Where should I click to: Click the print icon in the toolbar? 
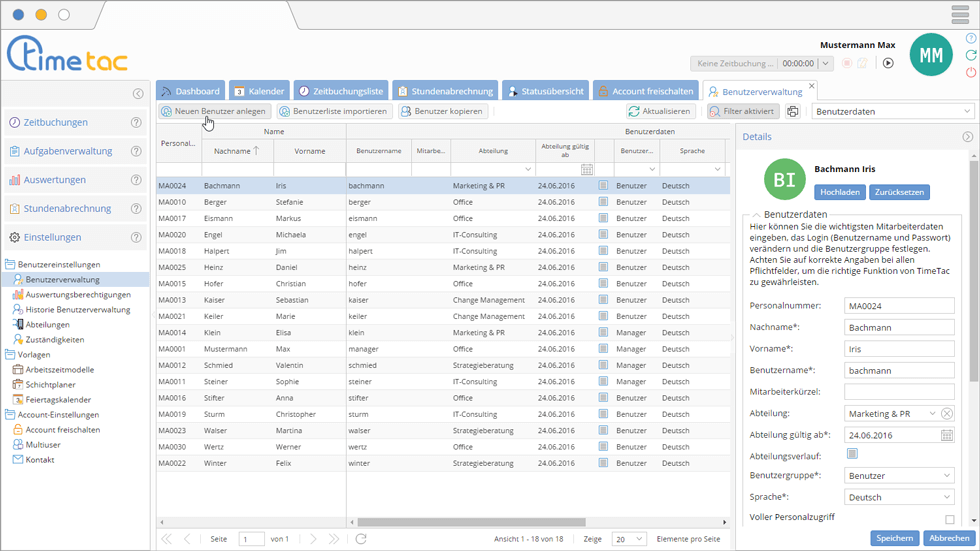point(793,112)
